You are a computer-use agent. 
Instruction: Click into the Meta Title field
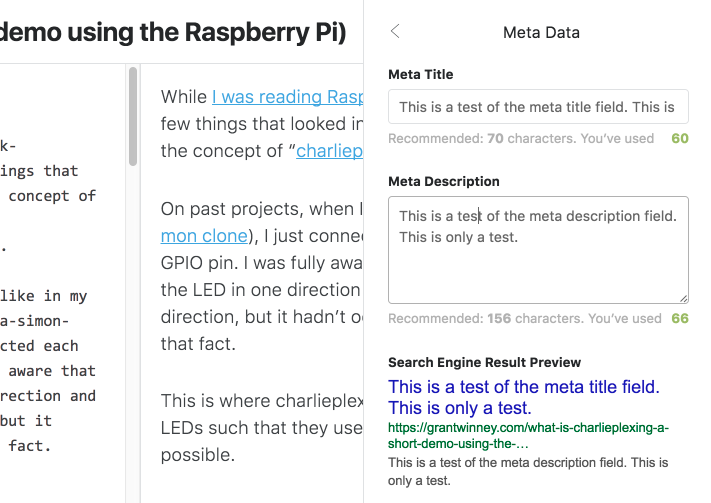pyautogui.click(x=538, y=107)
